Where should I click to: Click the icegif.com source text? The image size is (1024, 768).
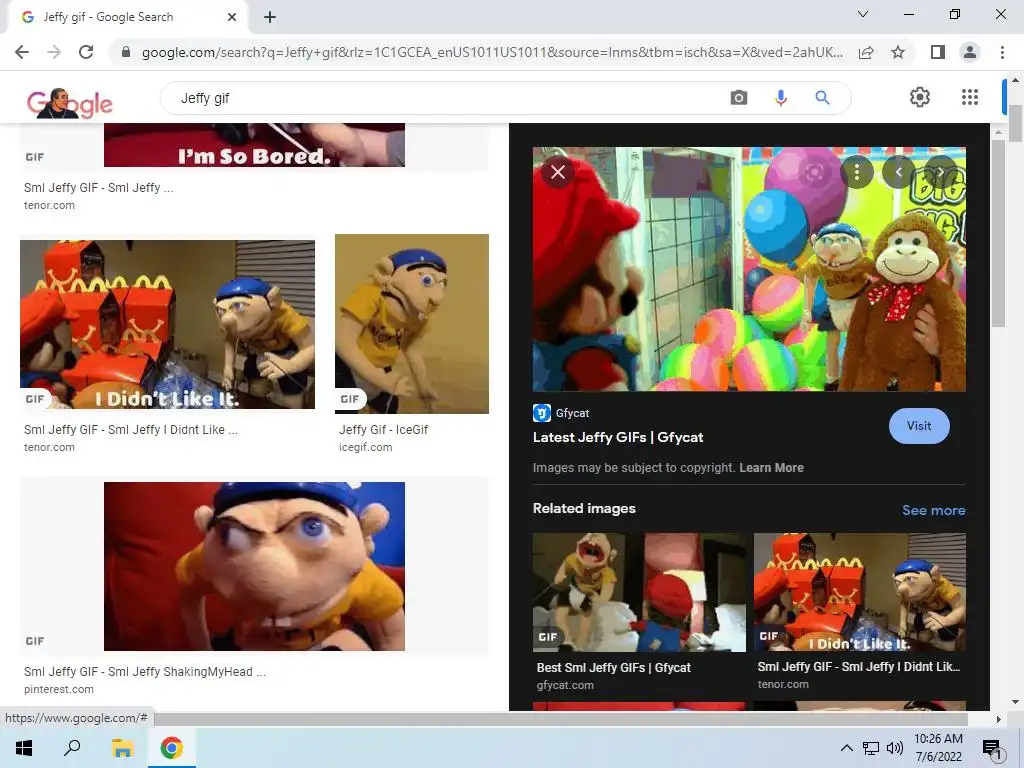[x=366, y=447]
